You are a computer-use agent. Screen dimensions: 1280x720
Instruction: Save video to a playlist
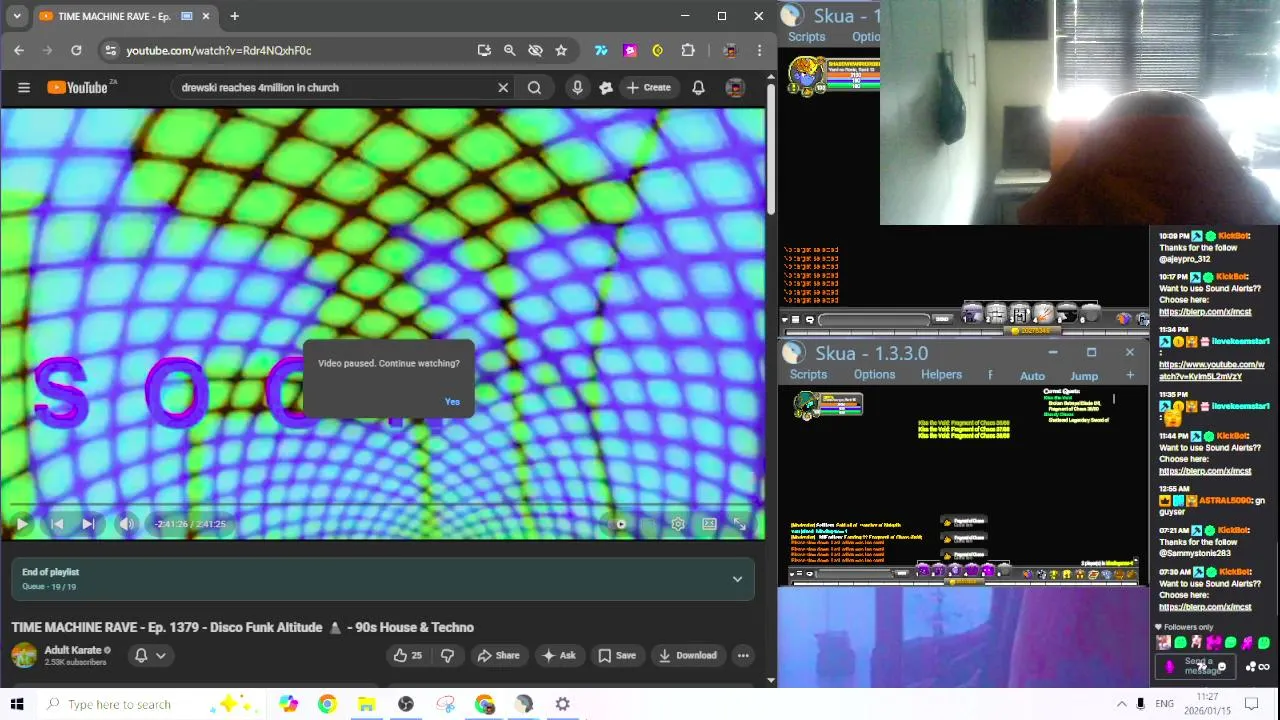coord(616,656)
